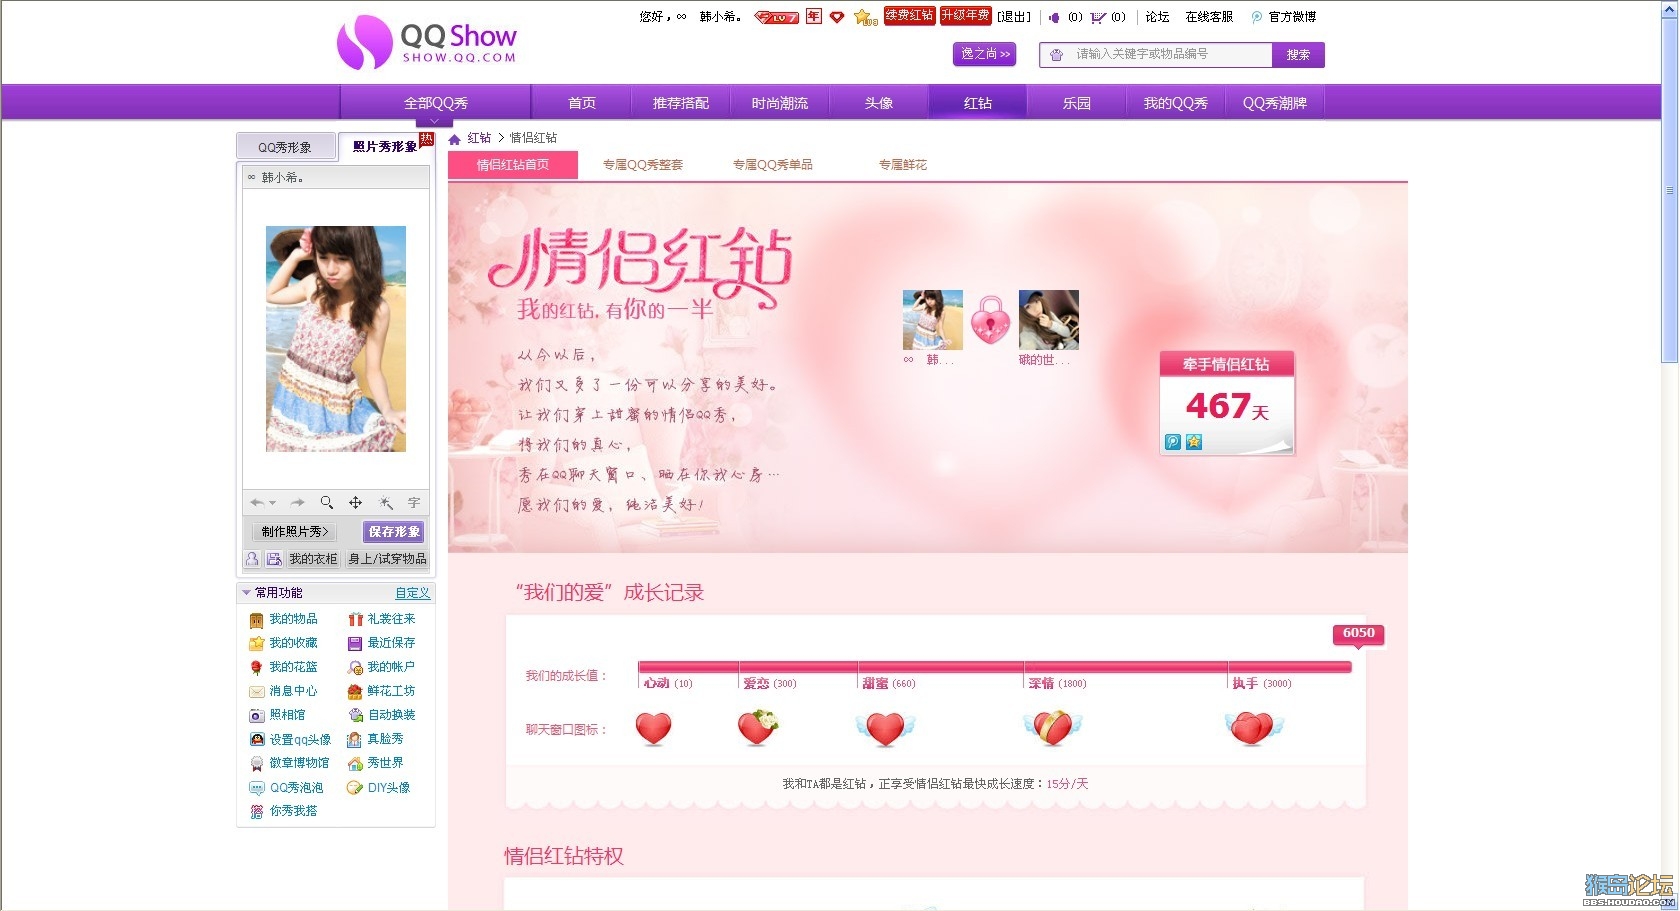
Task: Go to 首页 in navigation bar
Action: pos(582,103)
